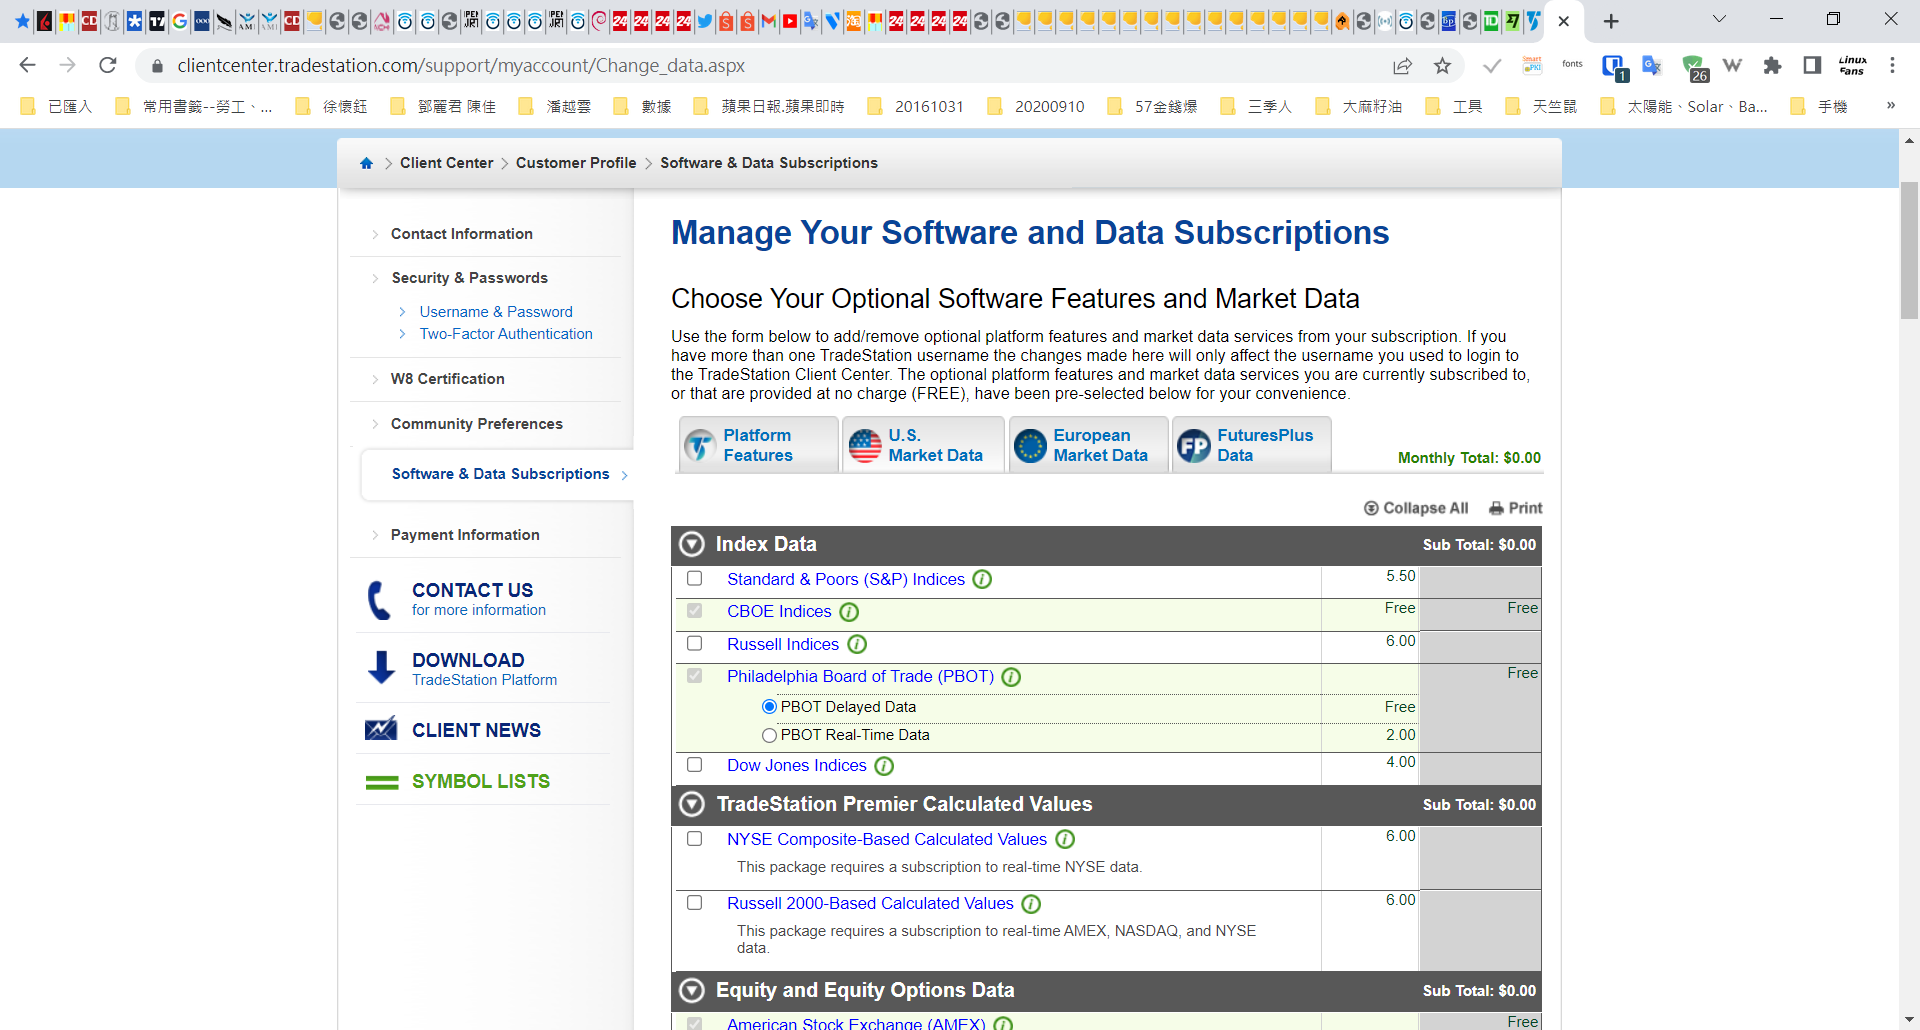
Task: Click the info icon next to Standard & Poors Indices
Action: [982, 579]
